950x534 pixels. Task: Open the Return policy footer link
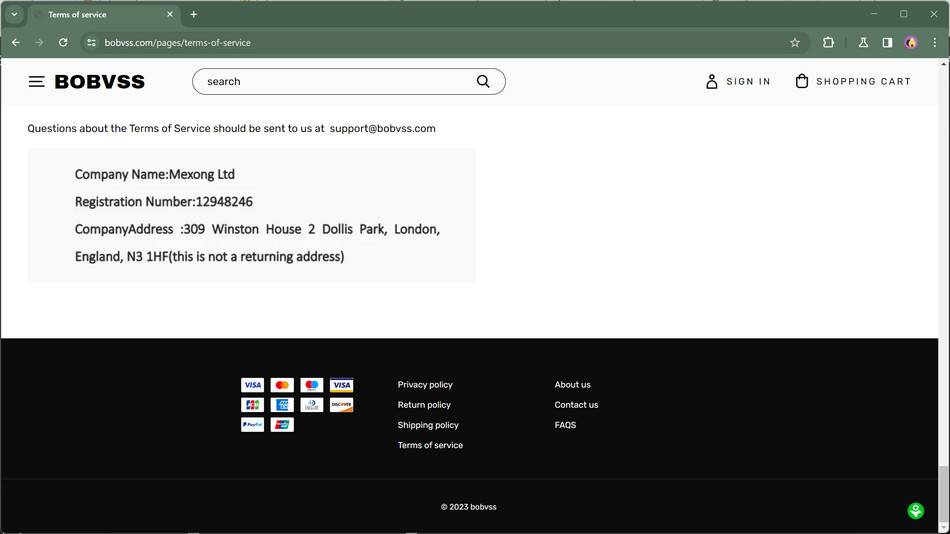point(424,404)
